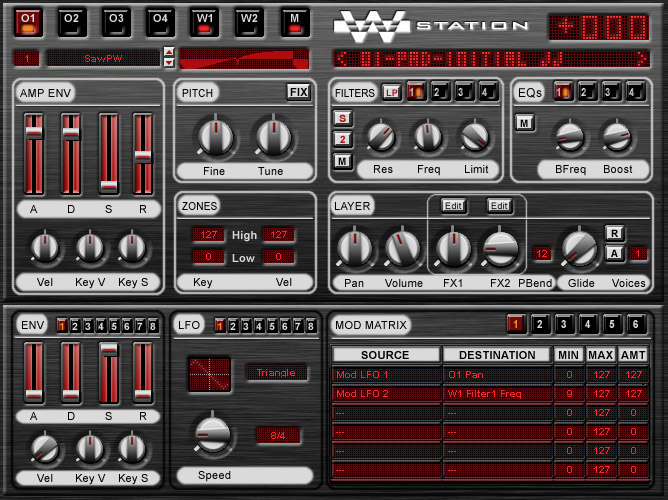Click the PBend value 12

point(542,254)
